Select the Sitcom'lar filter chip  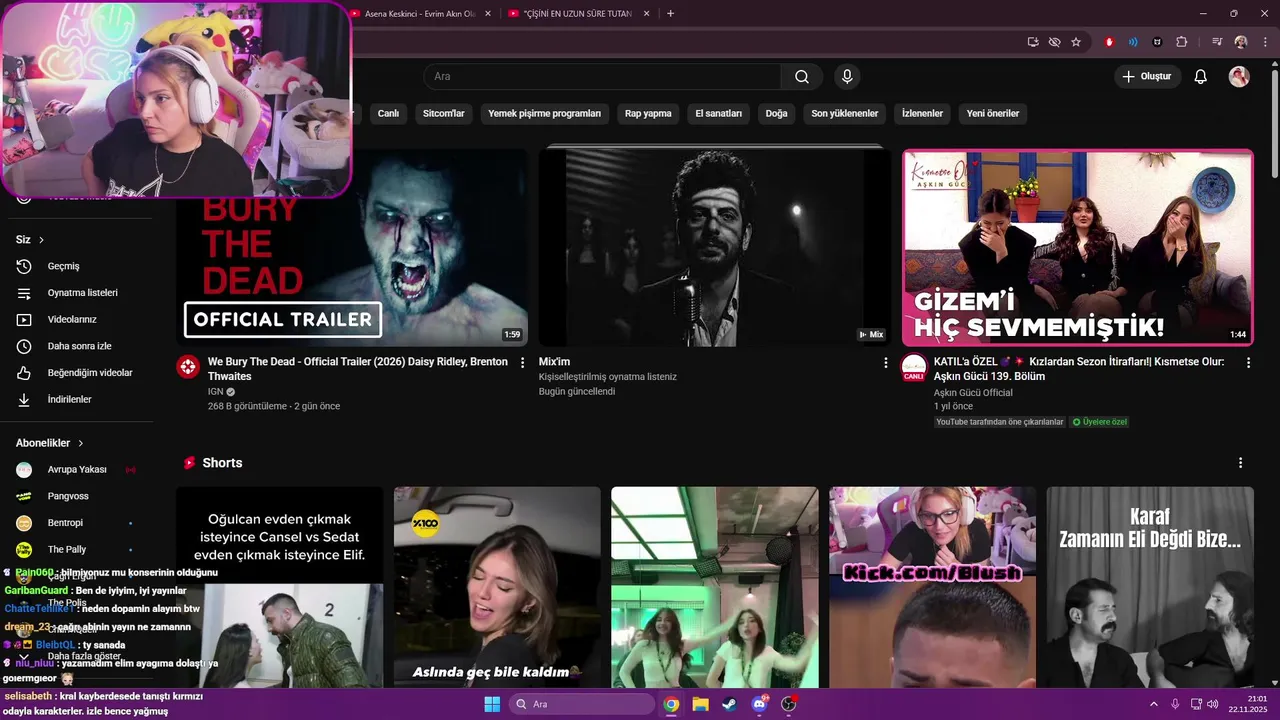444,114
